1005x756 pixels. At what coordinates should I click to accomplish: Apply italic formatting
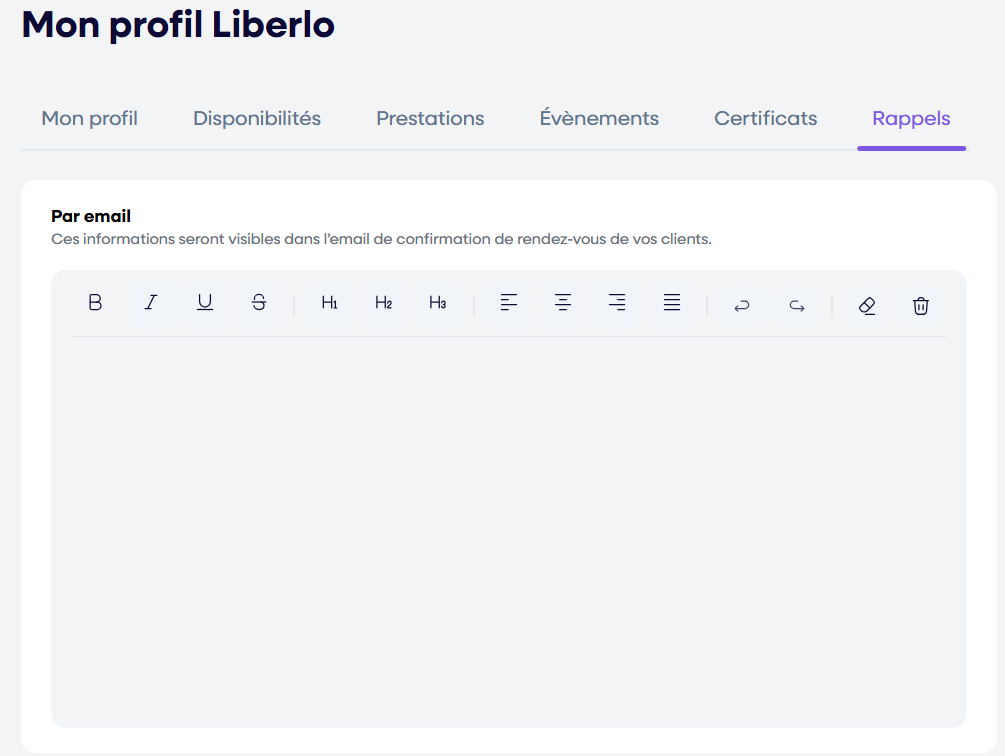point(150,303)
